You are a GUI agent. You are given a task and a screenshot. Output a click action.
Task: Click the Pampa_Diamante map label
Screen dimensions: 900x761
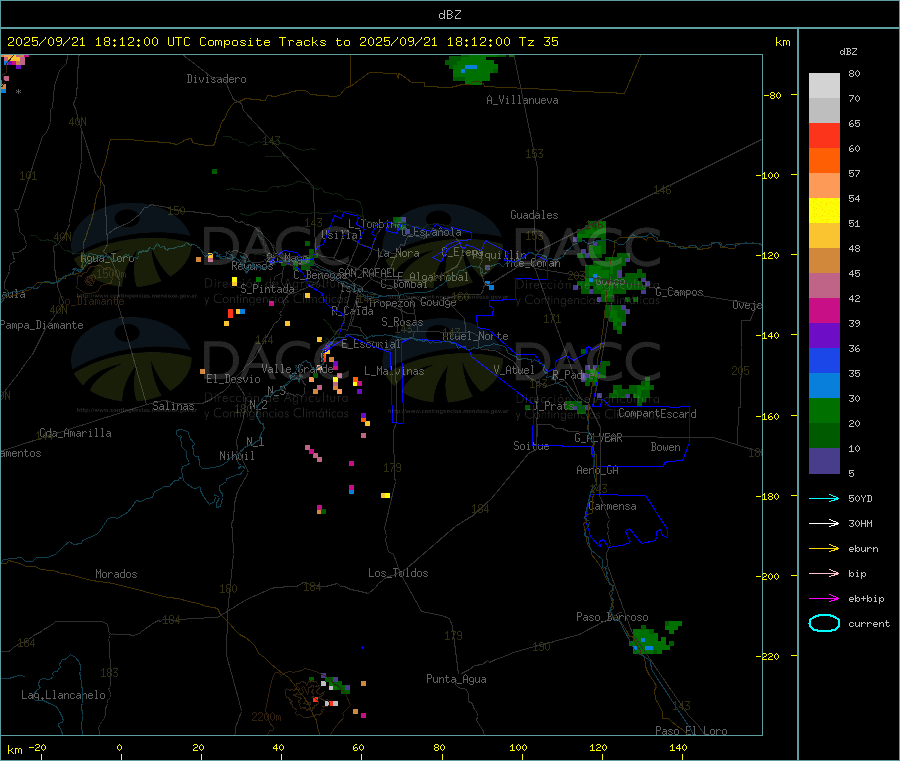pos(42,325)
